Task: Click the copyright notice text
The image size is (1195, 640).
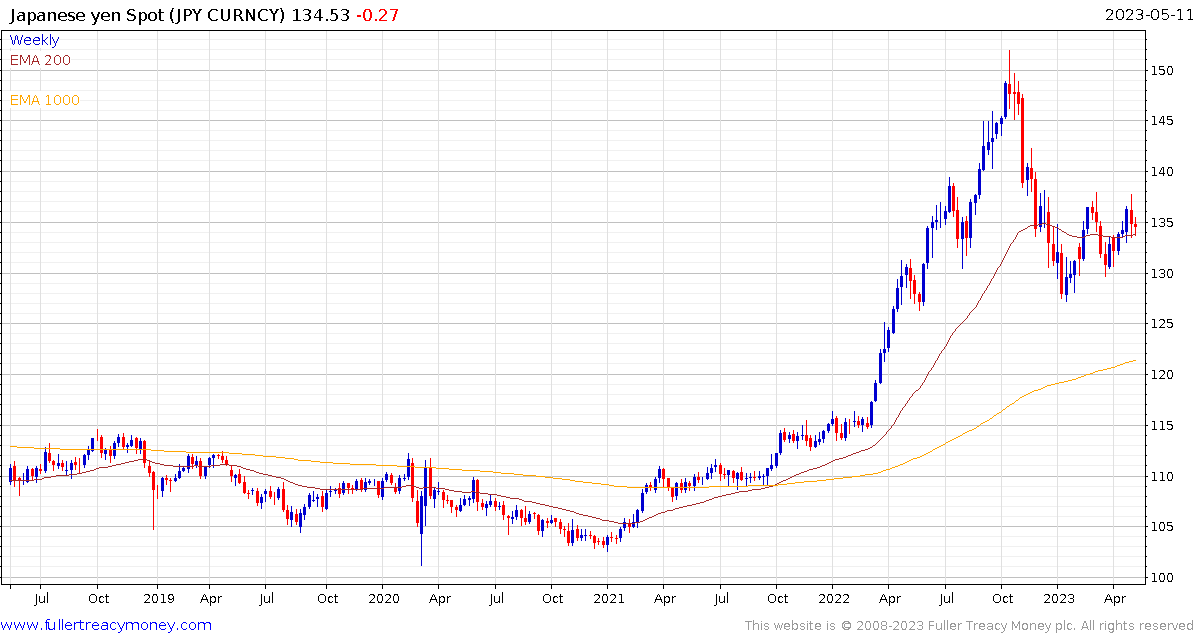Action: click(968, 626)
